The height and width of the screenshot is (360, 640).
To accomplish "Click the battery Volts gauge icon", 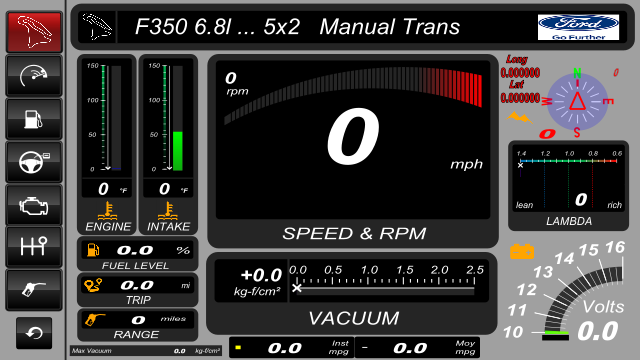I will (x=522, y=251).
